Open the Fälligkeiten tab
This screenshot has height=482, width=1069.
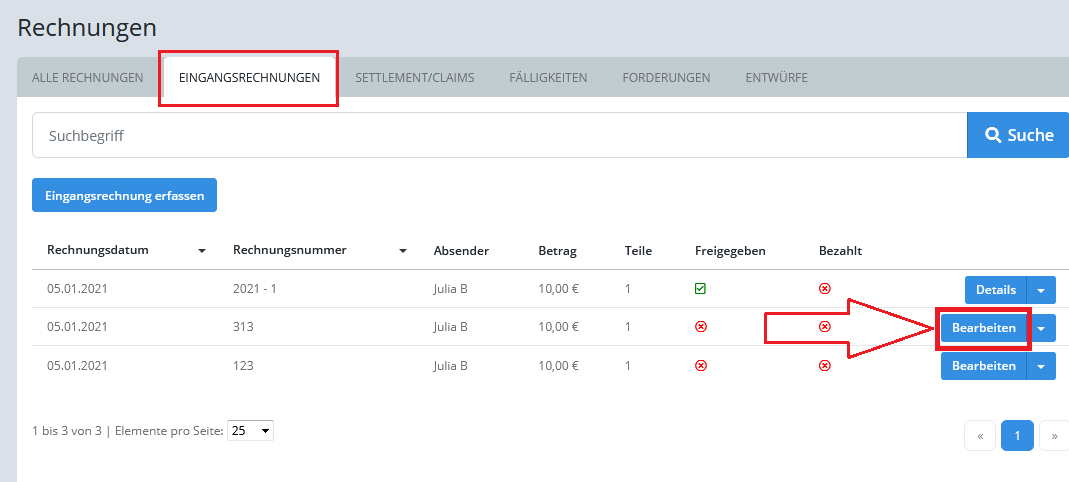pyautogui.click(x=548, y=78)
